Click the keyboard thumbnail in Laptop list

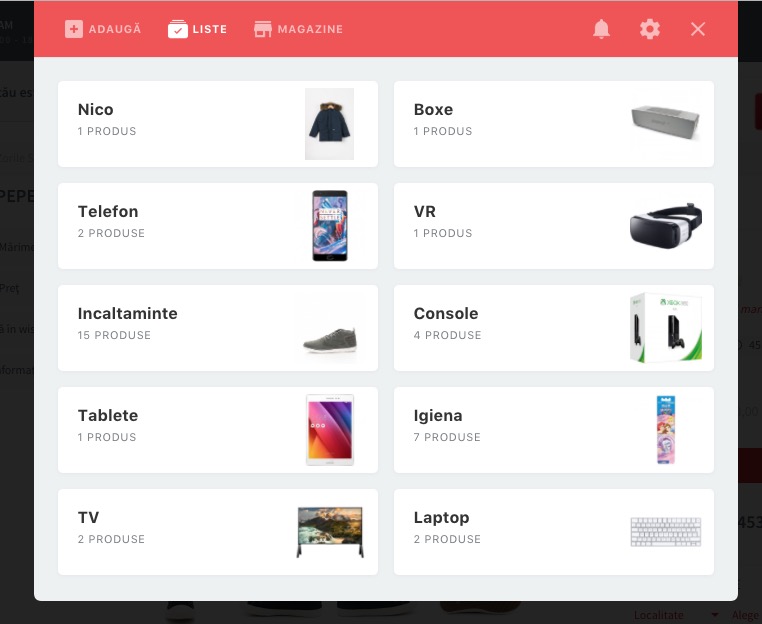click(x=666, y=532)
